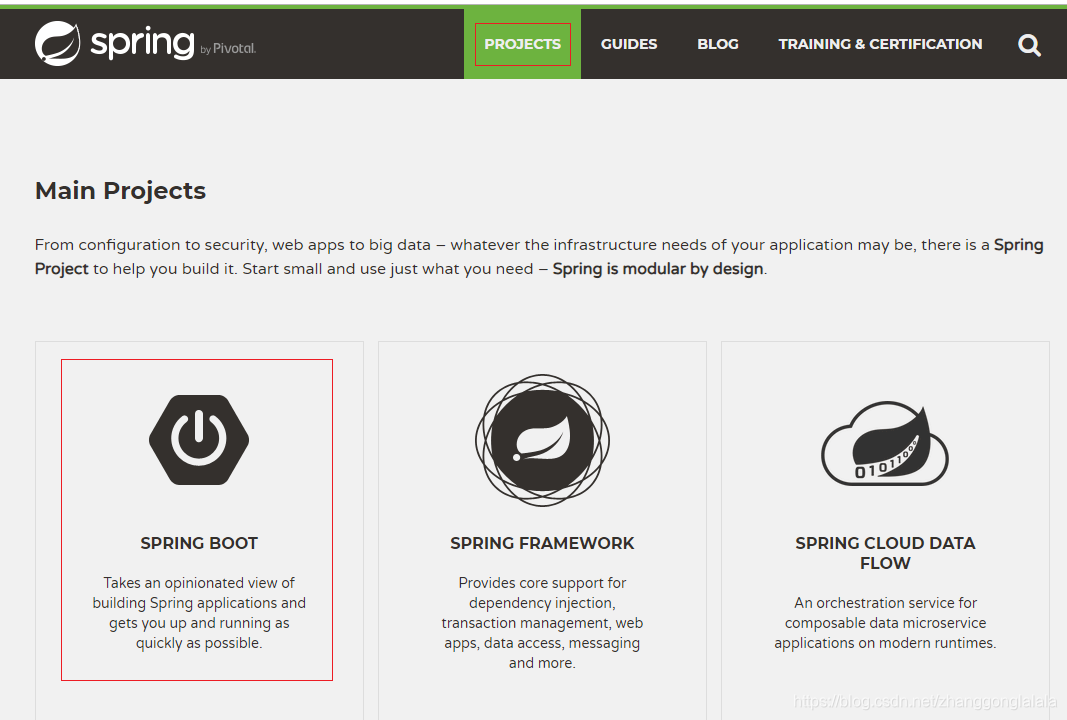Click the Spring Framework leaf orbit icon
This screenshot has height=720, width=1067.
[x=542, y=440]
